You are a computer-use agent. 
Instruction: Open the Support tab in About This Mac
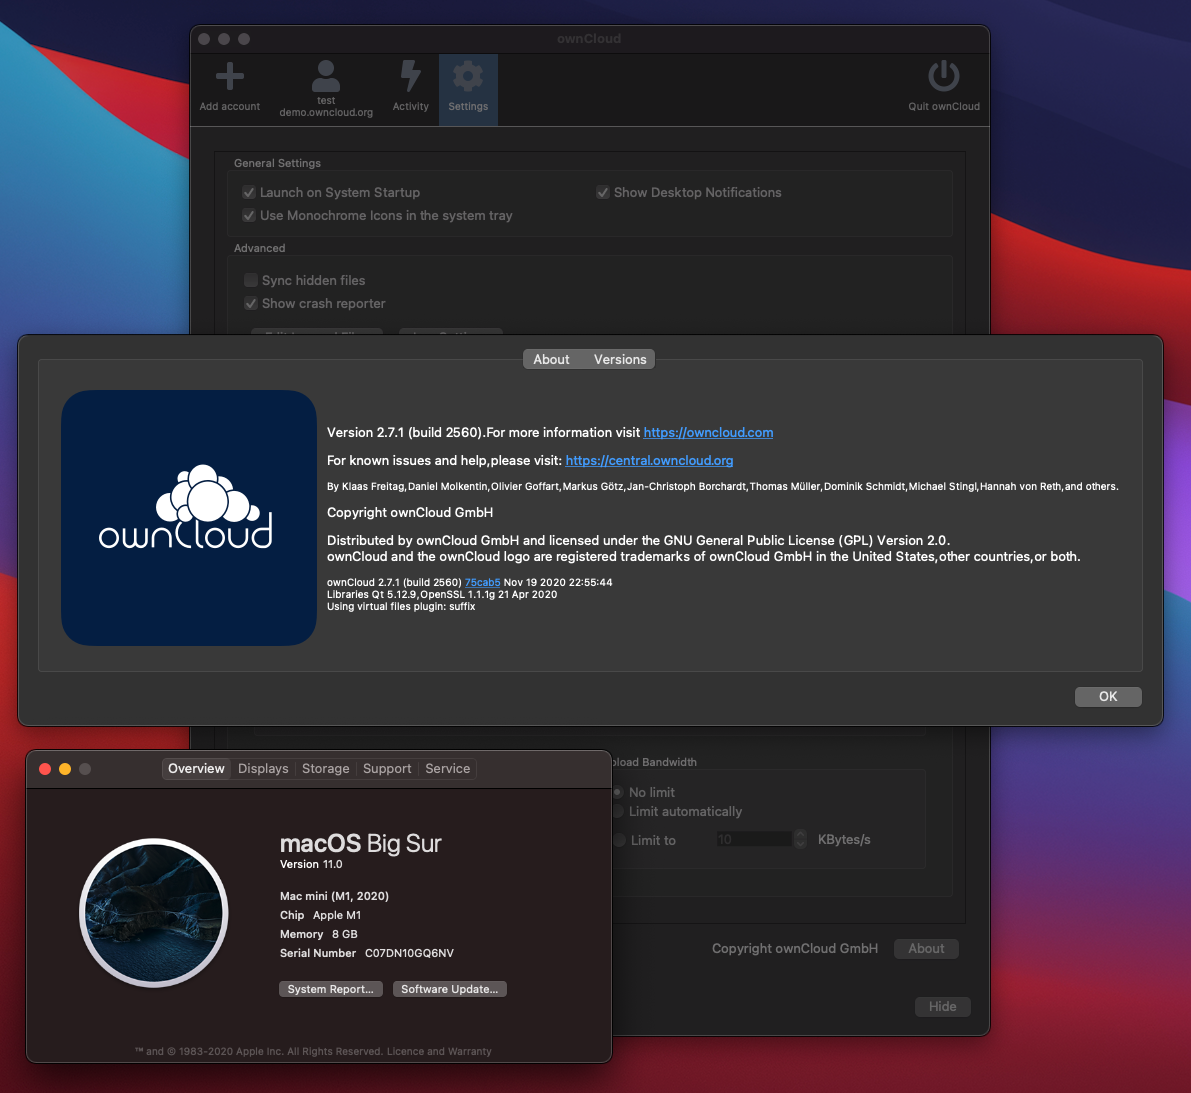pos(387,769)
